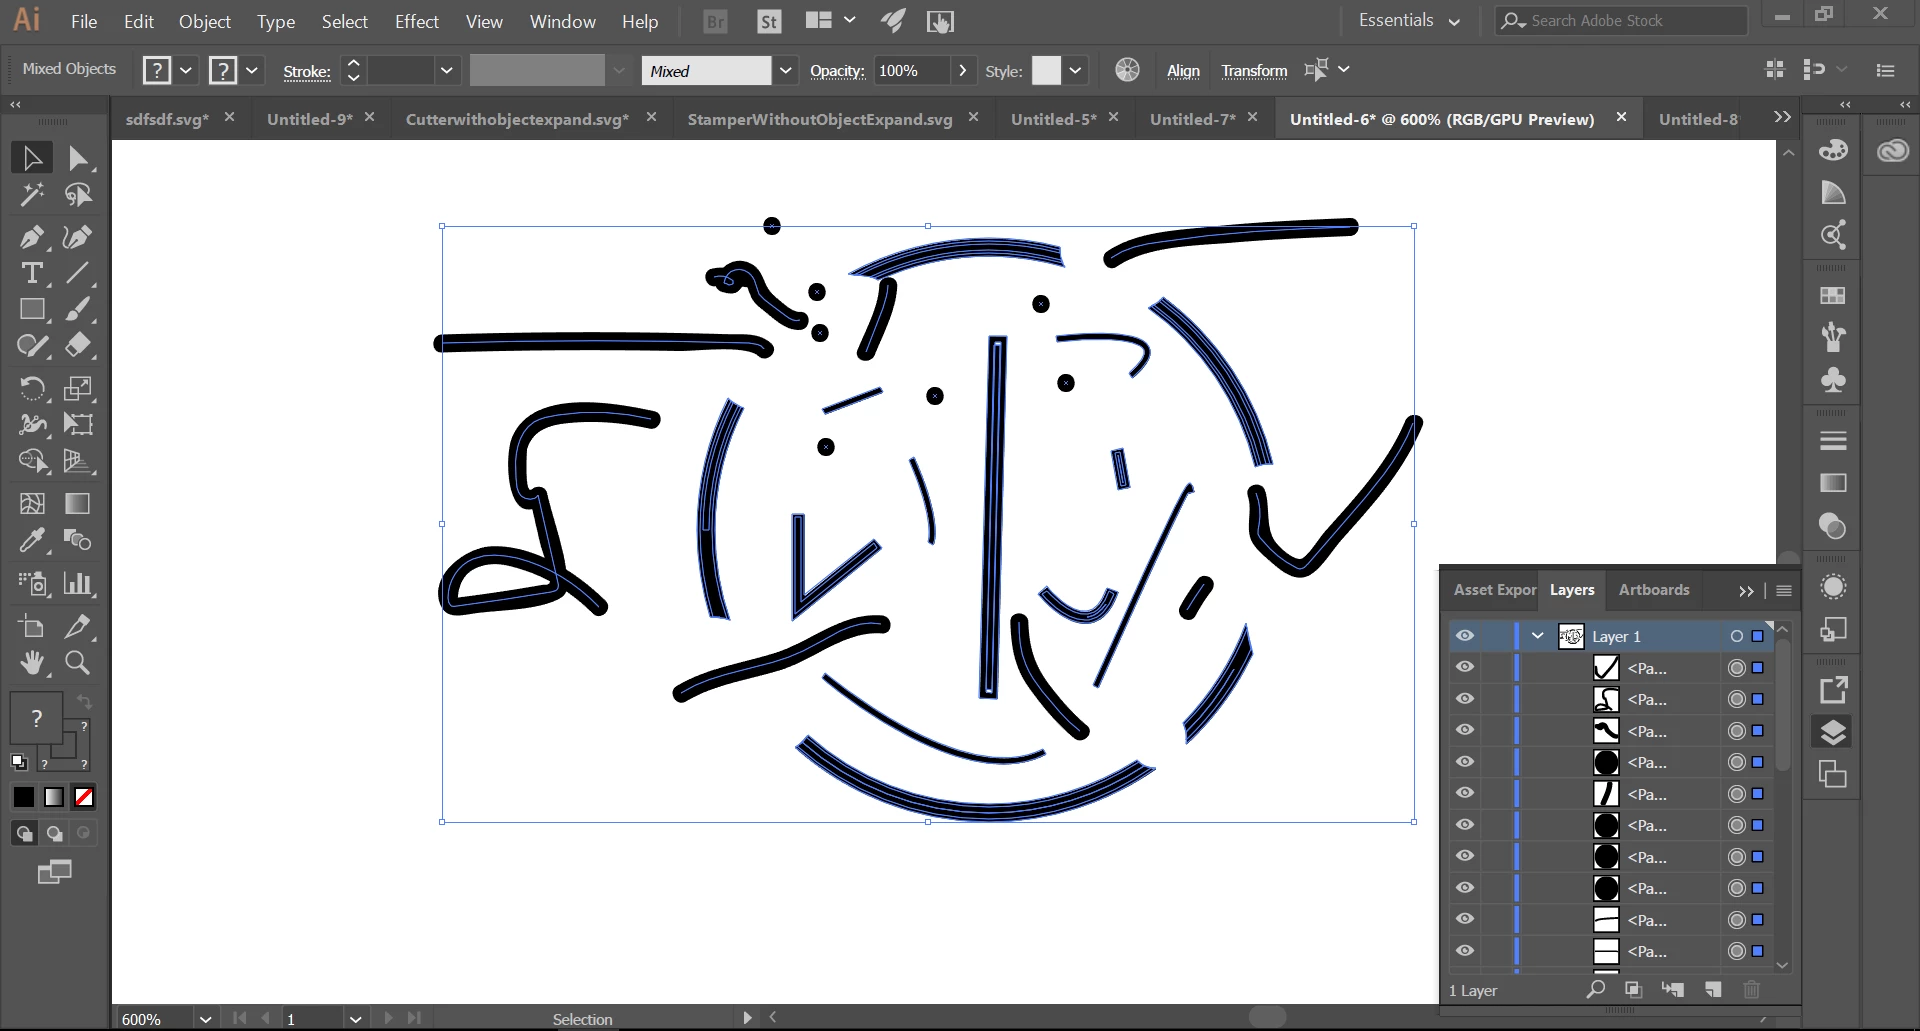
Task: Apply the Gradient swatch below fill box
Action: coord(54,797)
